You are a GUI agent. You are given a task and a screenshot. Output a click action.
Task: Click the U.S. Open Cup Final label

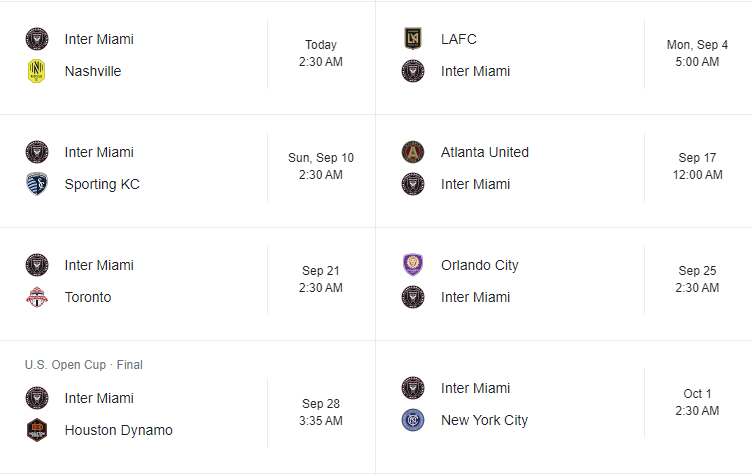[x=84, y=365]
